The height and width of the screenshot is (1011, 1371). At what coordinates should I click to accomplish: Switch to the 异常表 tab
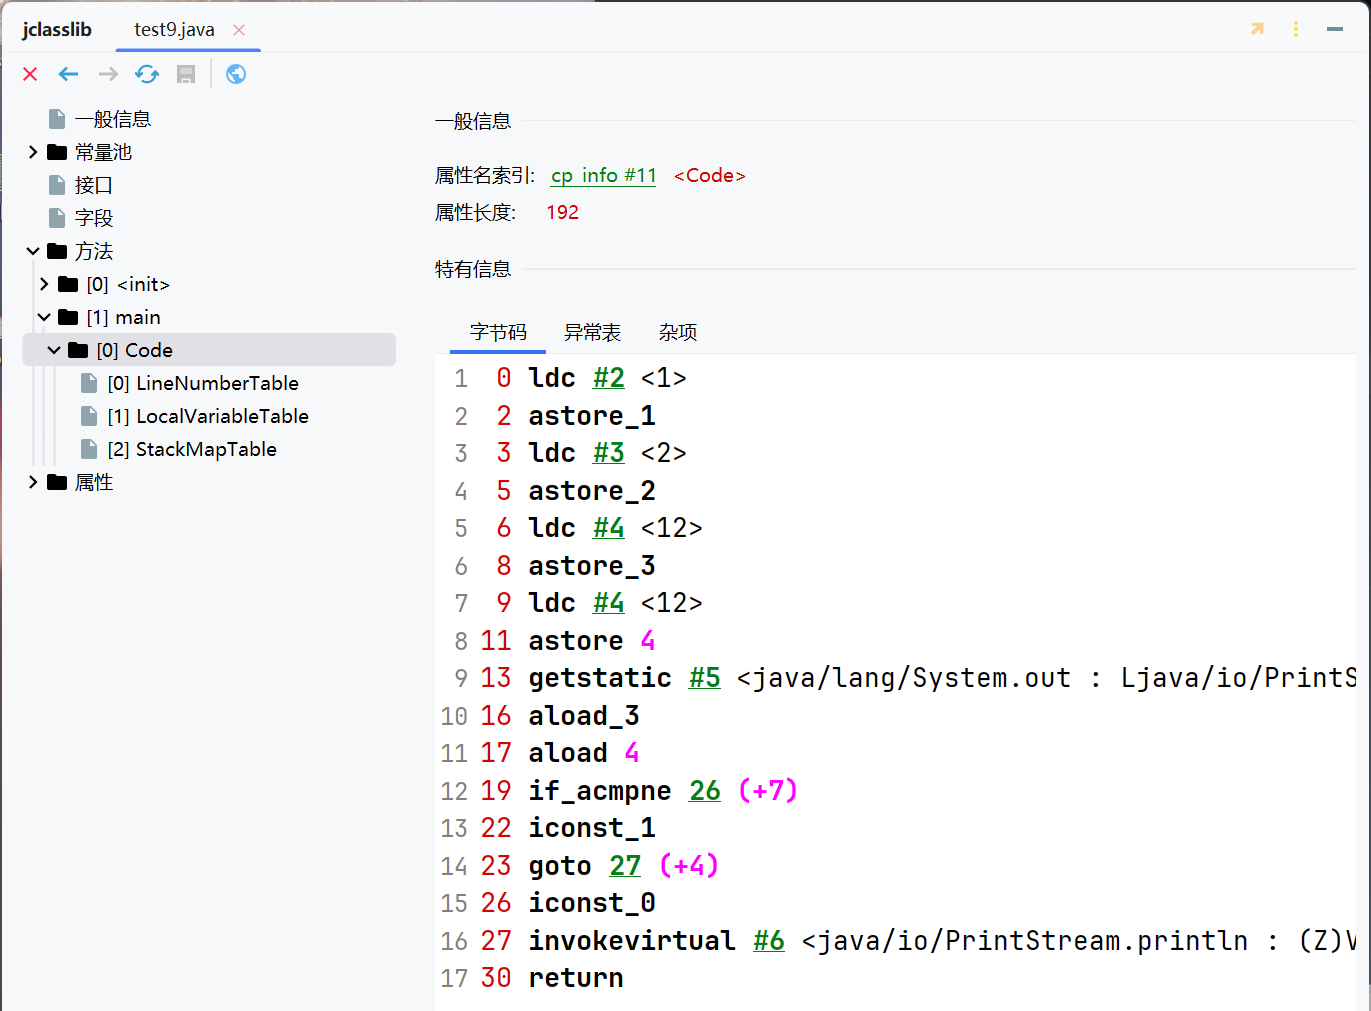coord(593,332)
